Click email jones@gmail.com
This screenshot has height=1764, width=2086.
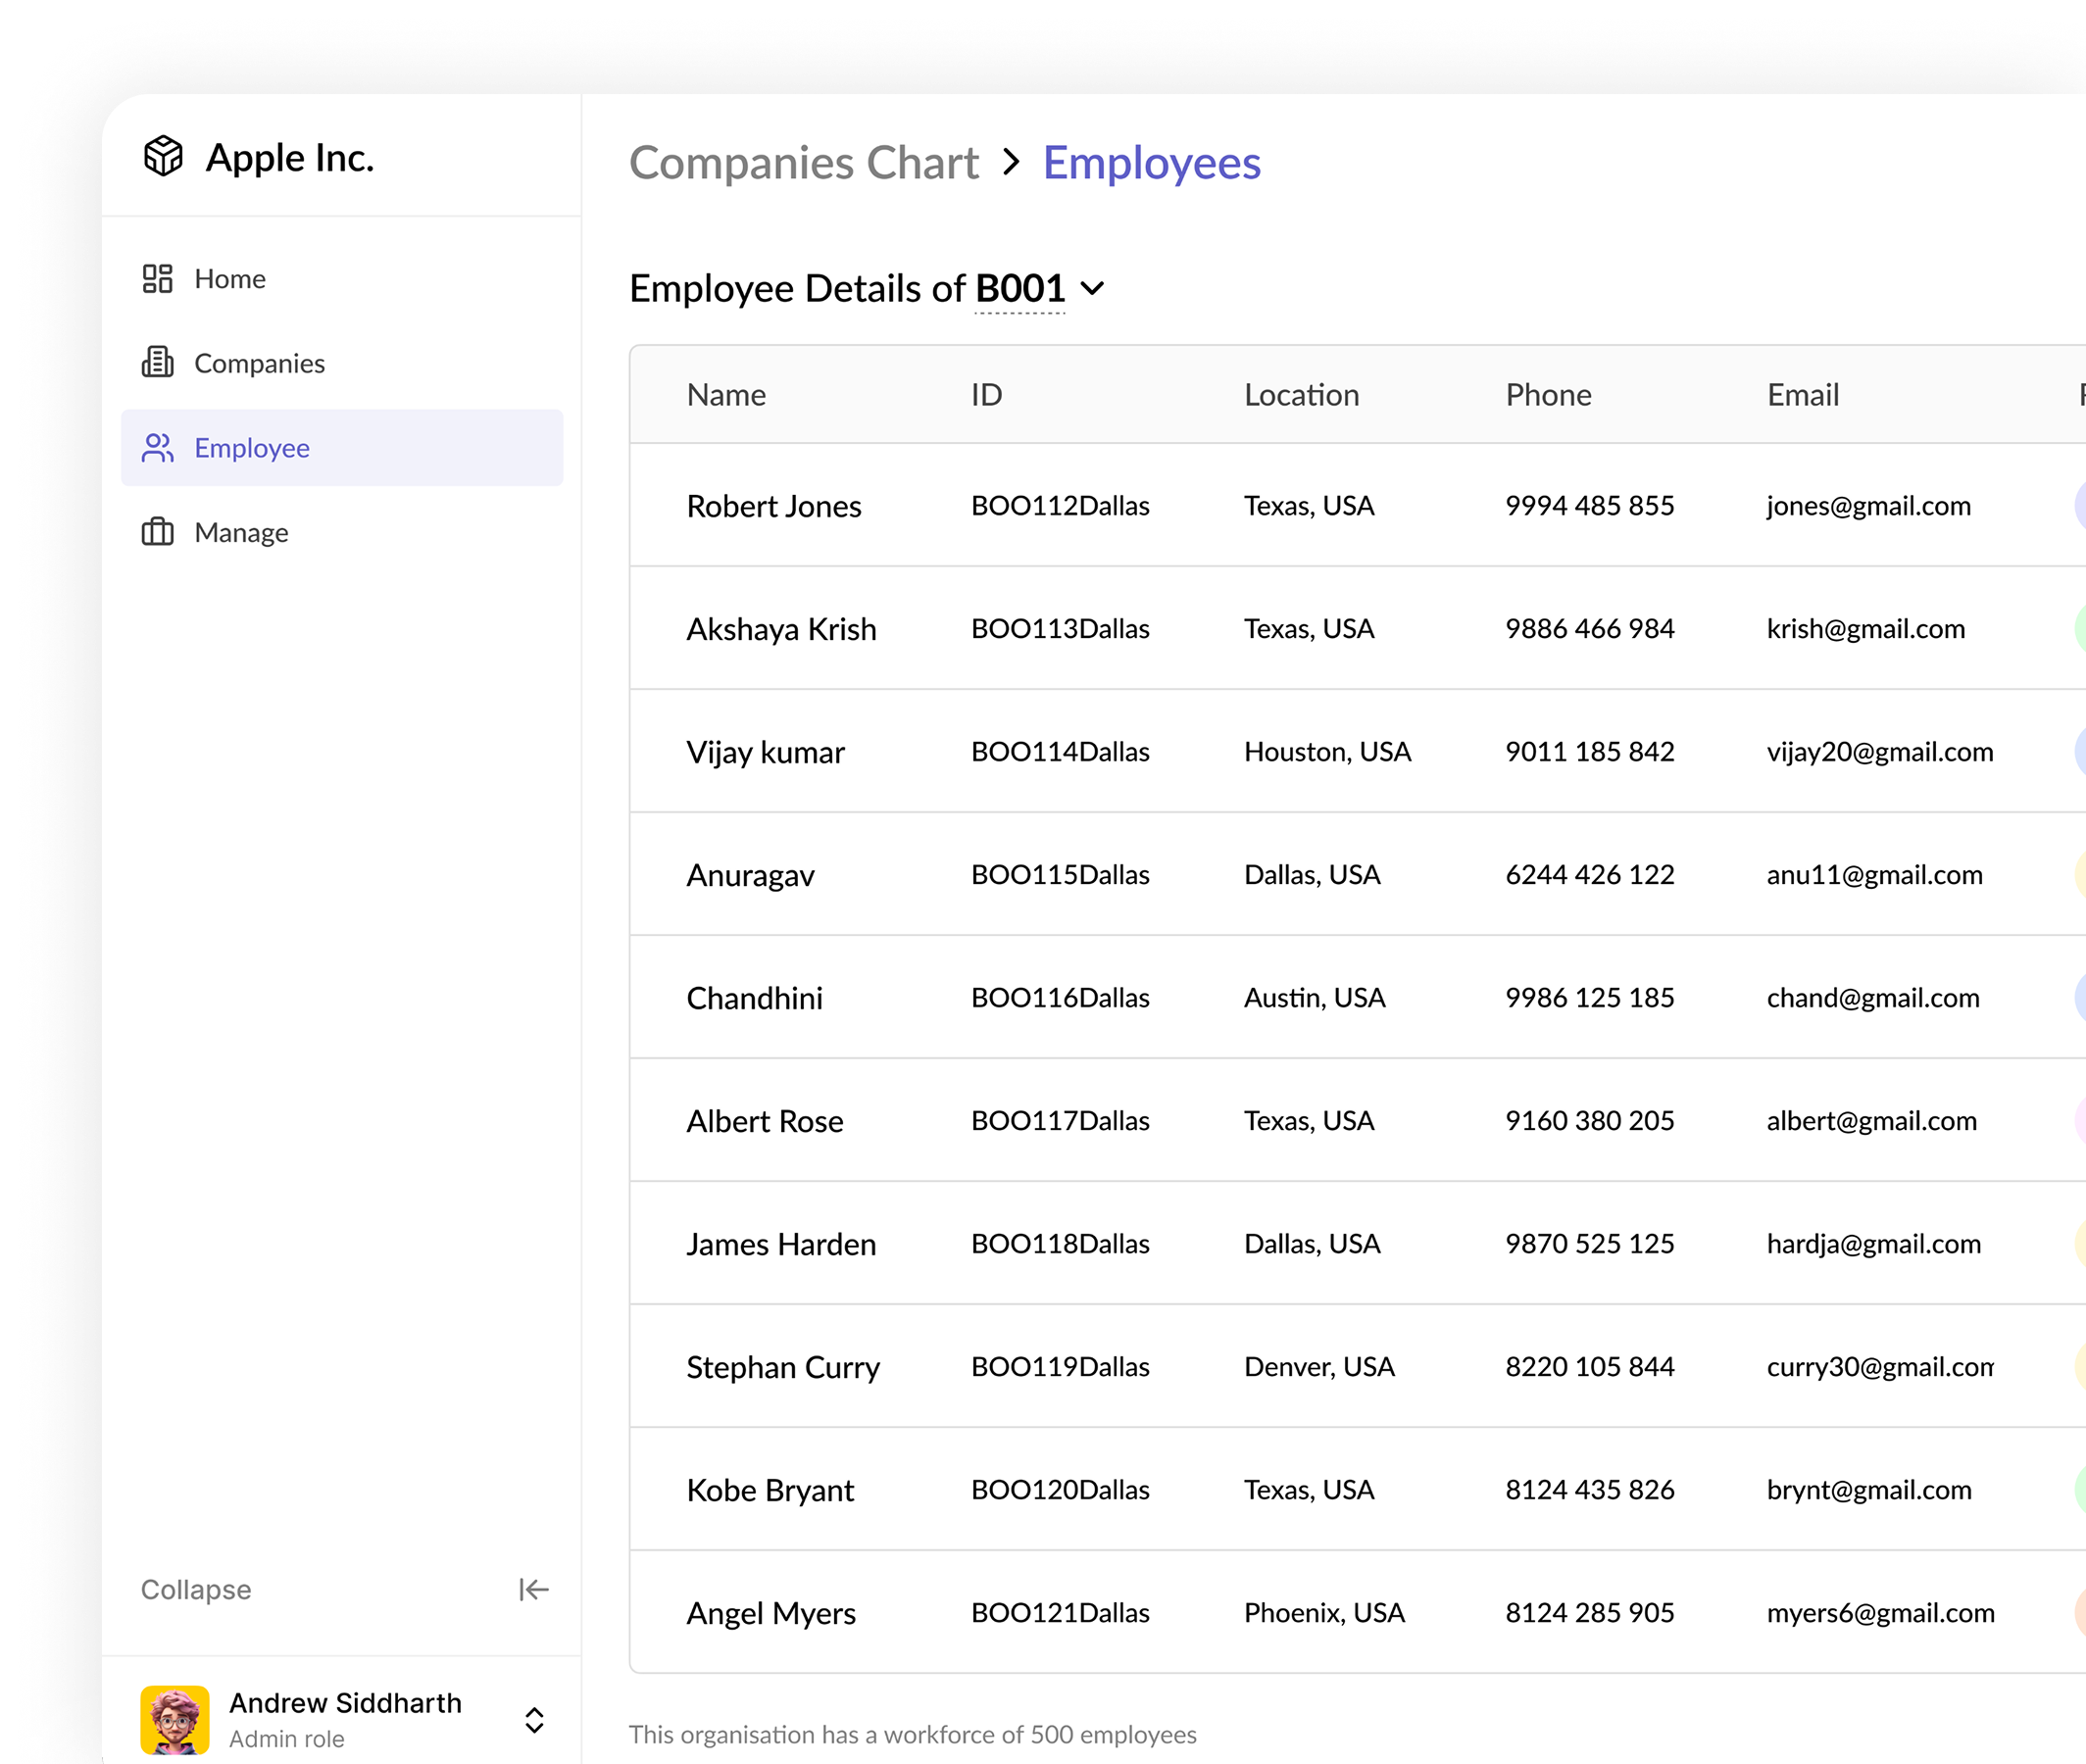point(1868,506)
